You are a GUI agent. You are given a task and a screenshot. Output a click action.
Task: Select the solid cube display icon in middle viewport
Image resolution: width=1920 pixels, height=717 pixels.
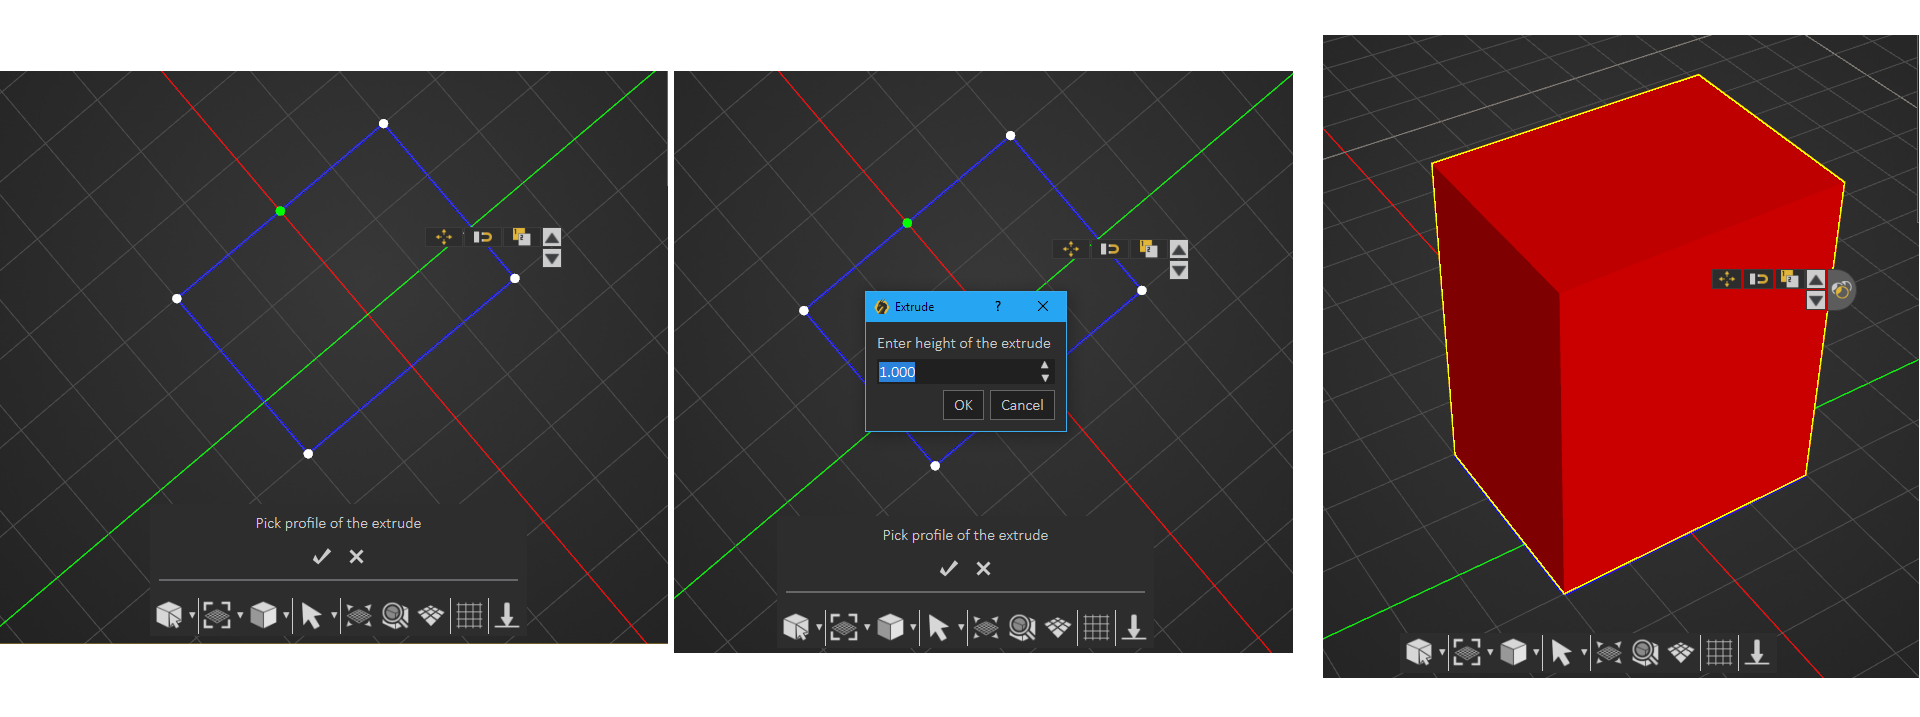pyautogui.click(x=891, y=627)
